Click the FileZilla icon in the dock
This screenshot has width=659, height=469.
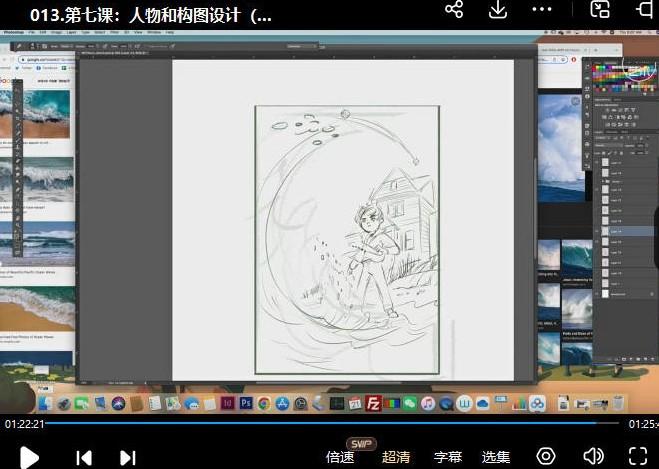pyautogui.click(x=373, y=403)
